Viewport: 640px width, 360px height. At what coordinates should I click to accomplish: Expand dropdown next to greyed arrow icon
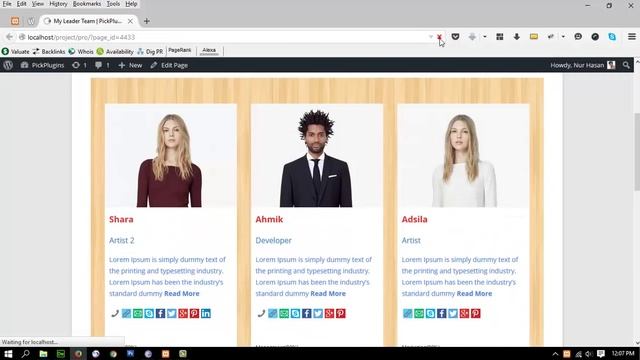pos(484,37)
